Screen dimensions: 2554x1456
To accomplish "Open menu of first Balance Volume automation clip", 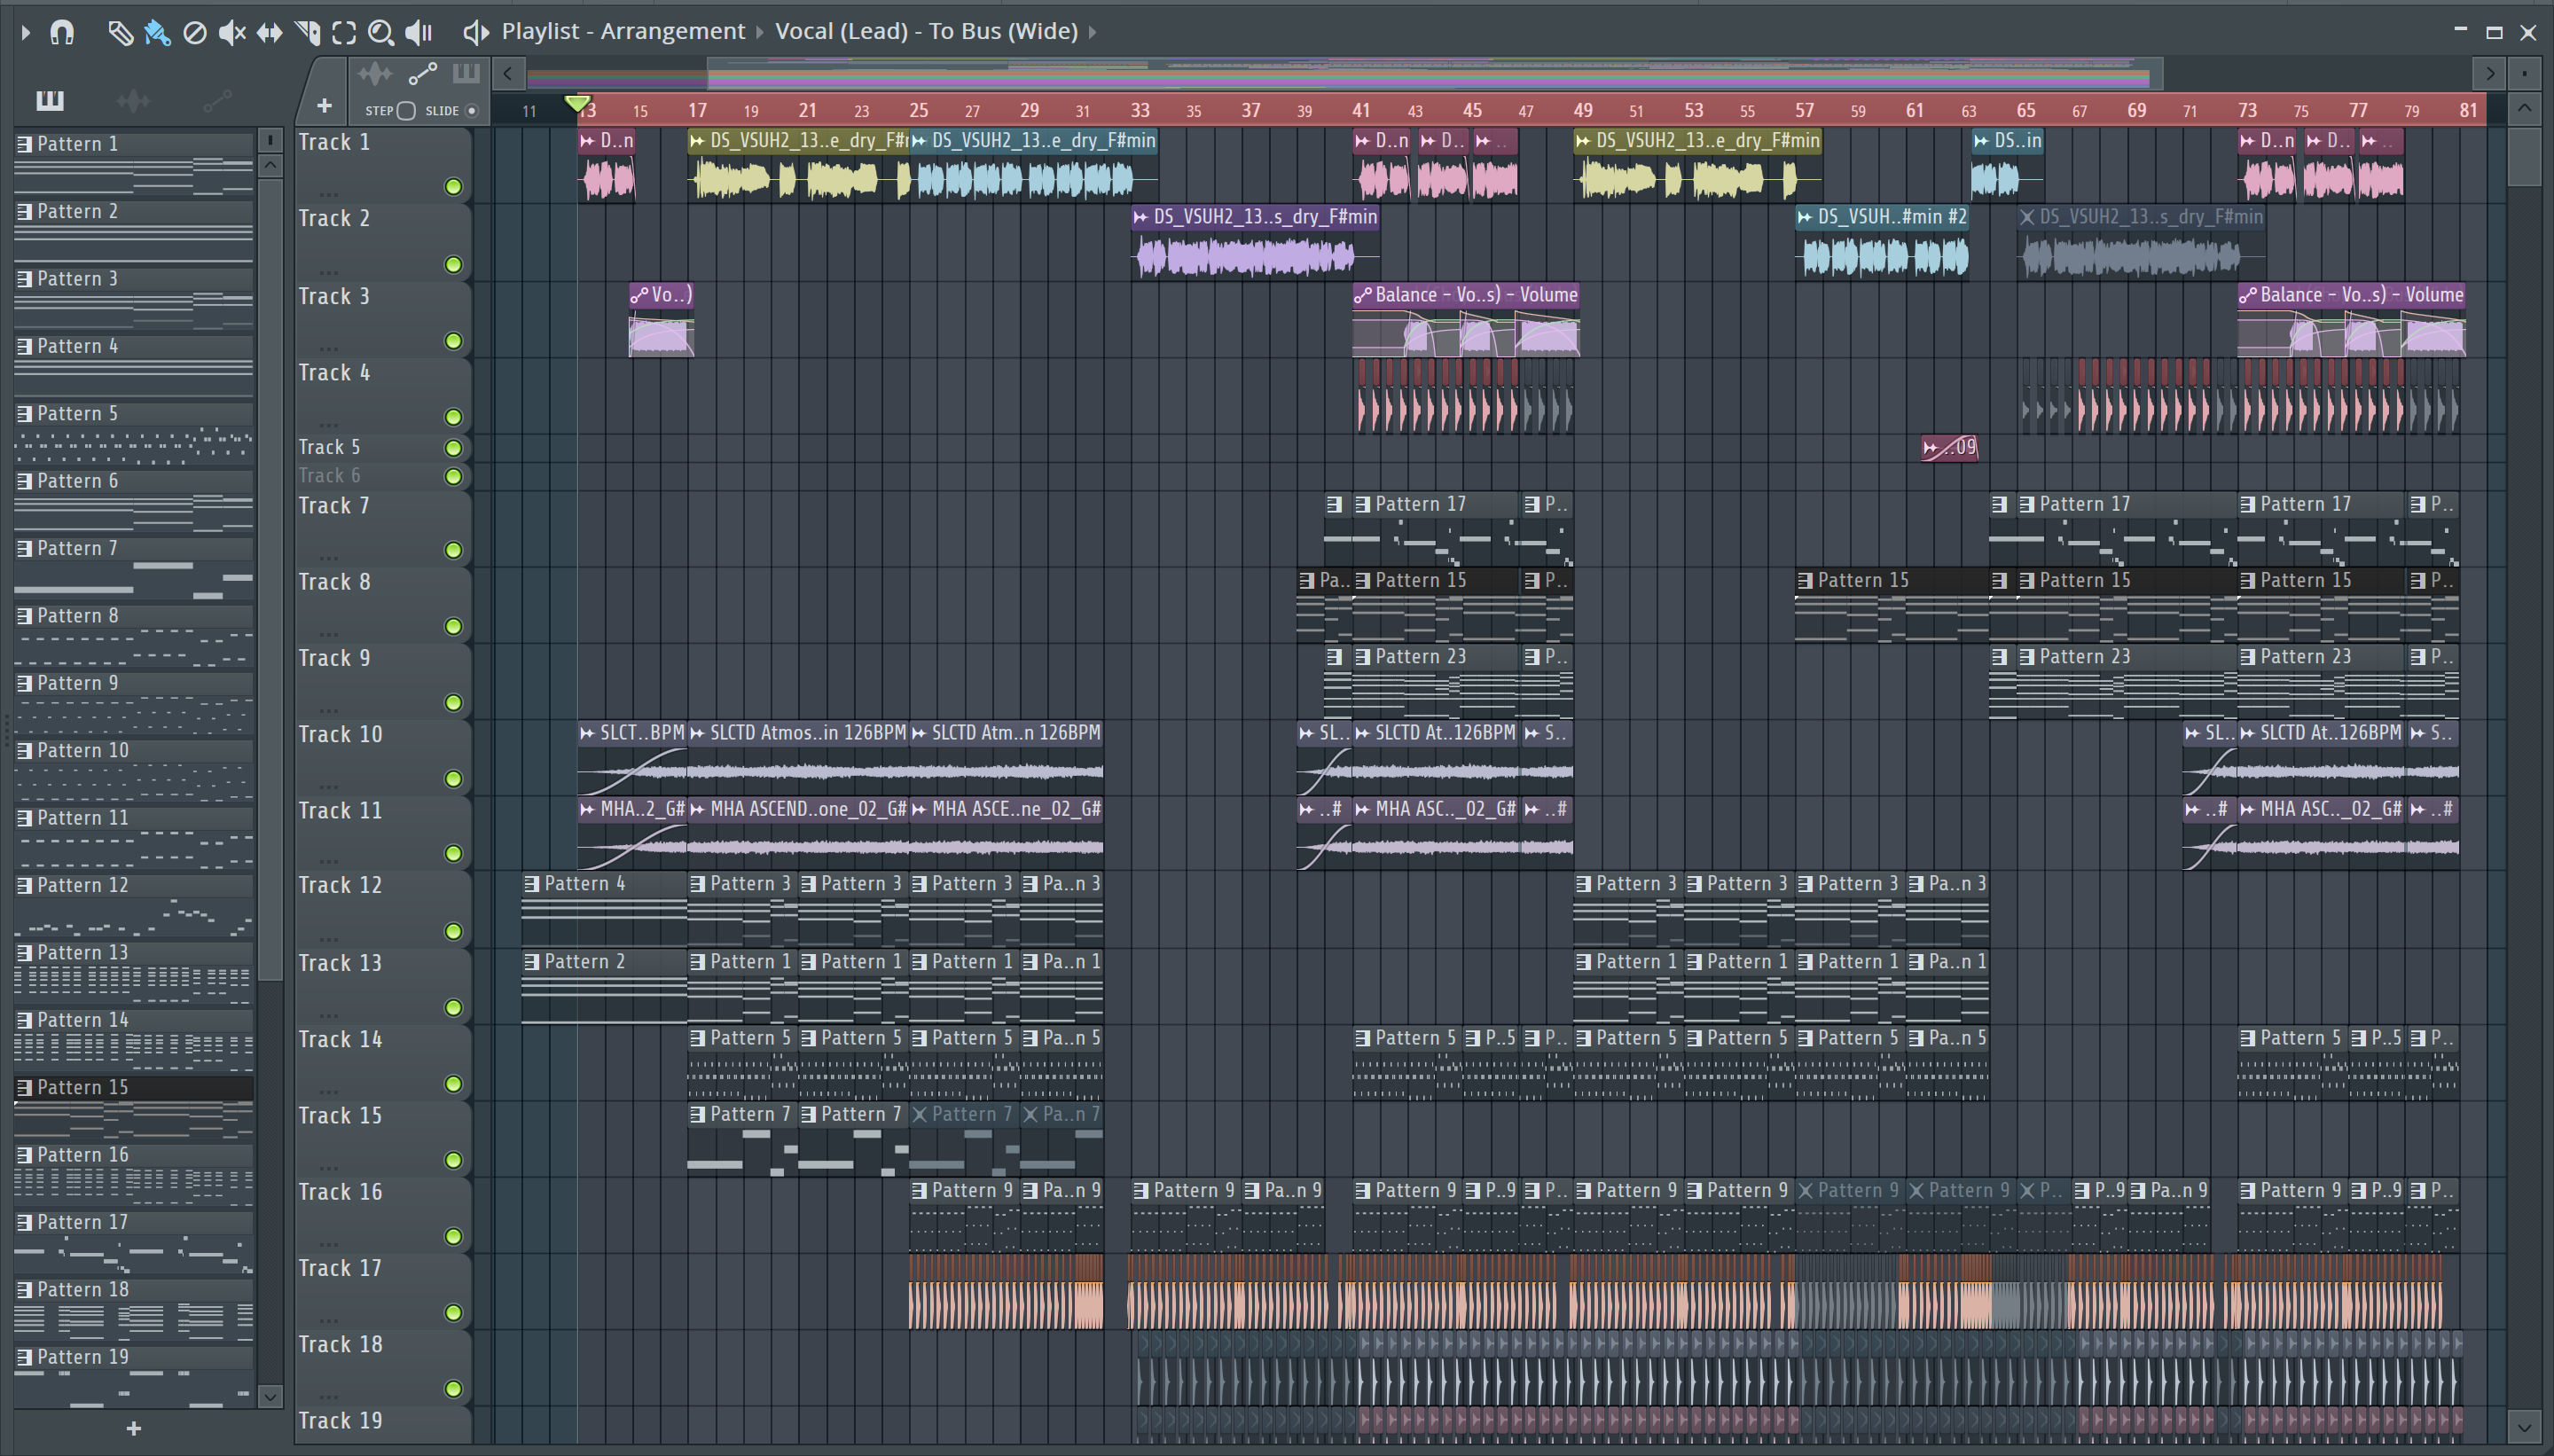I will tap(1362, 295).
